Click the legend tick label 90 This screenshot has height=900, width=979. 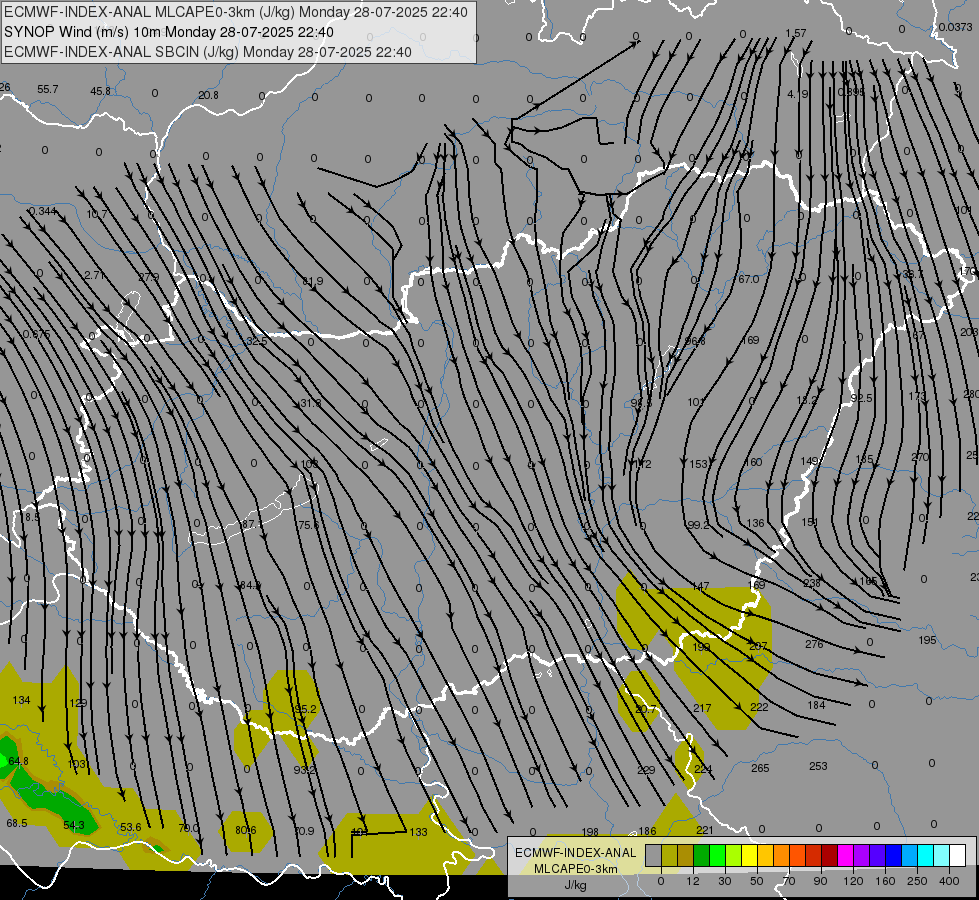point(820,881)
